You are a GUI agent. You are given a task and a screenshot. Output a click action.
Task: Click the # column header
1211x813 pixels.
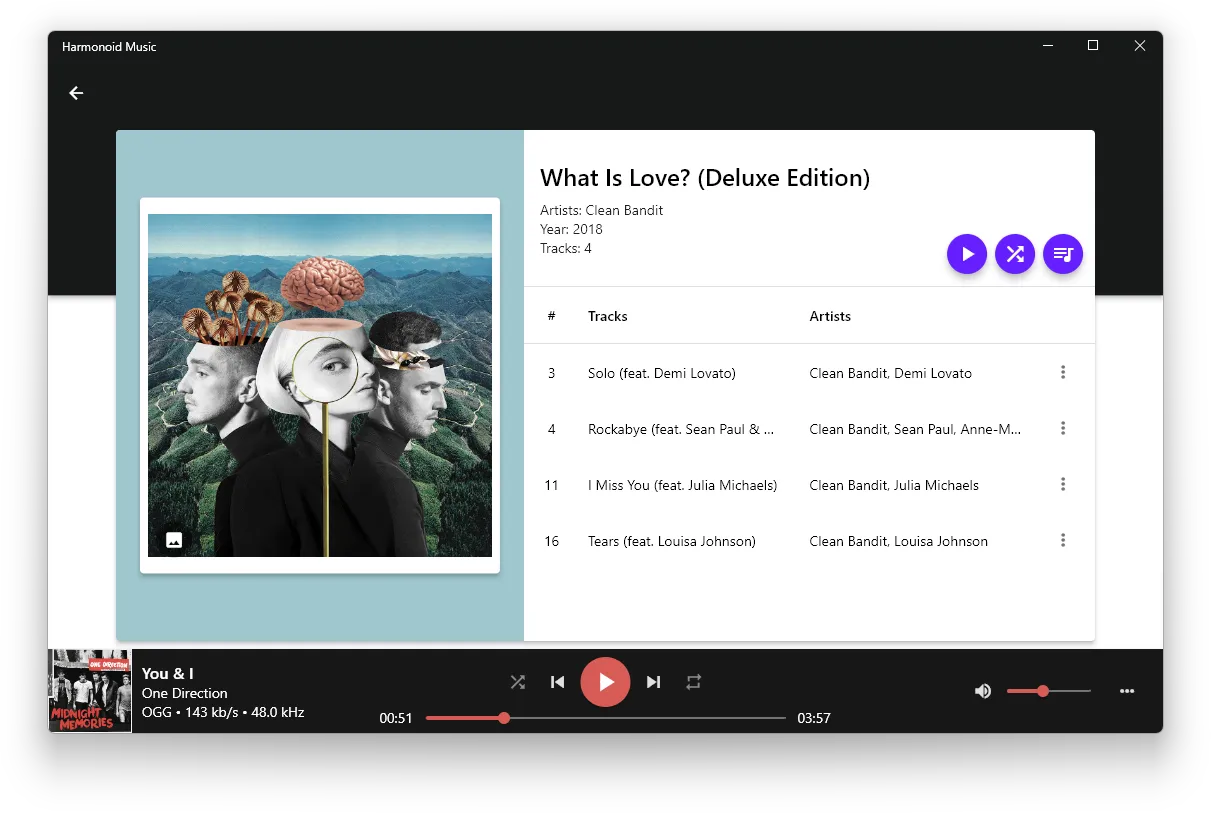point(551,316)
